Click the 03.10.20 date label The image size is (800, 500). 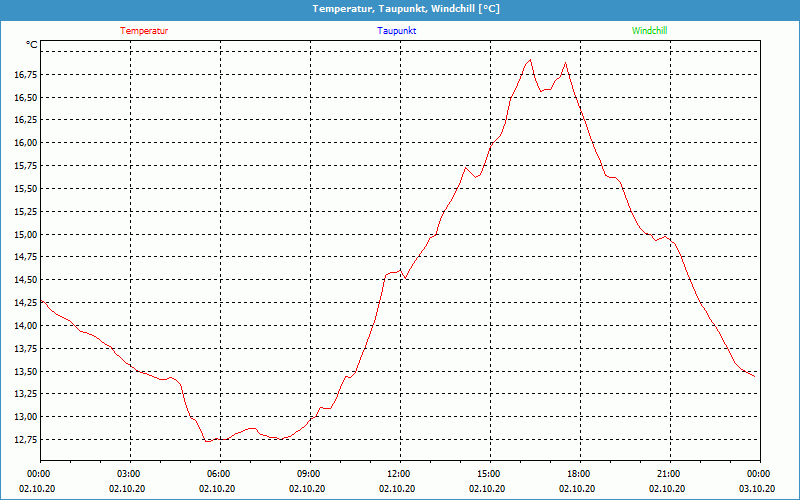tap(757, 489)
